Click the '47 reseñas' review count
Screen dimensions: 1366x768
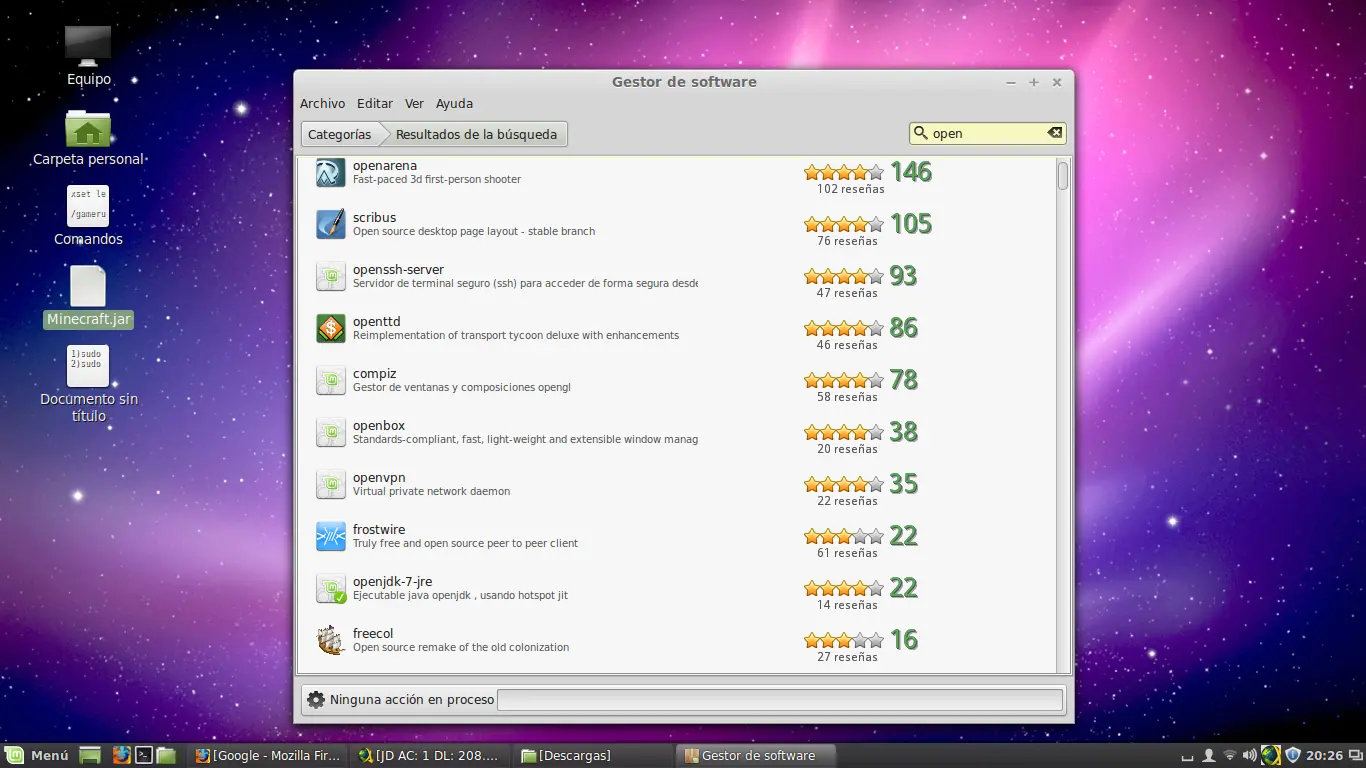tap(847, 293)
